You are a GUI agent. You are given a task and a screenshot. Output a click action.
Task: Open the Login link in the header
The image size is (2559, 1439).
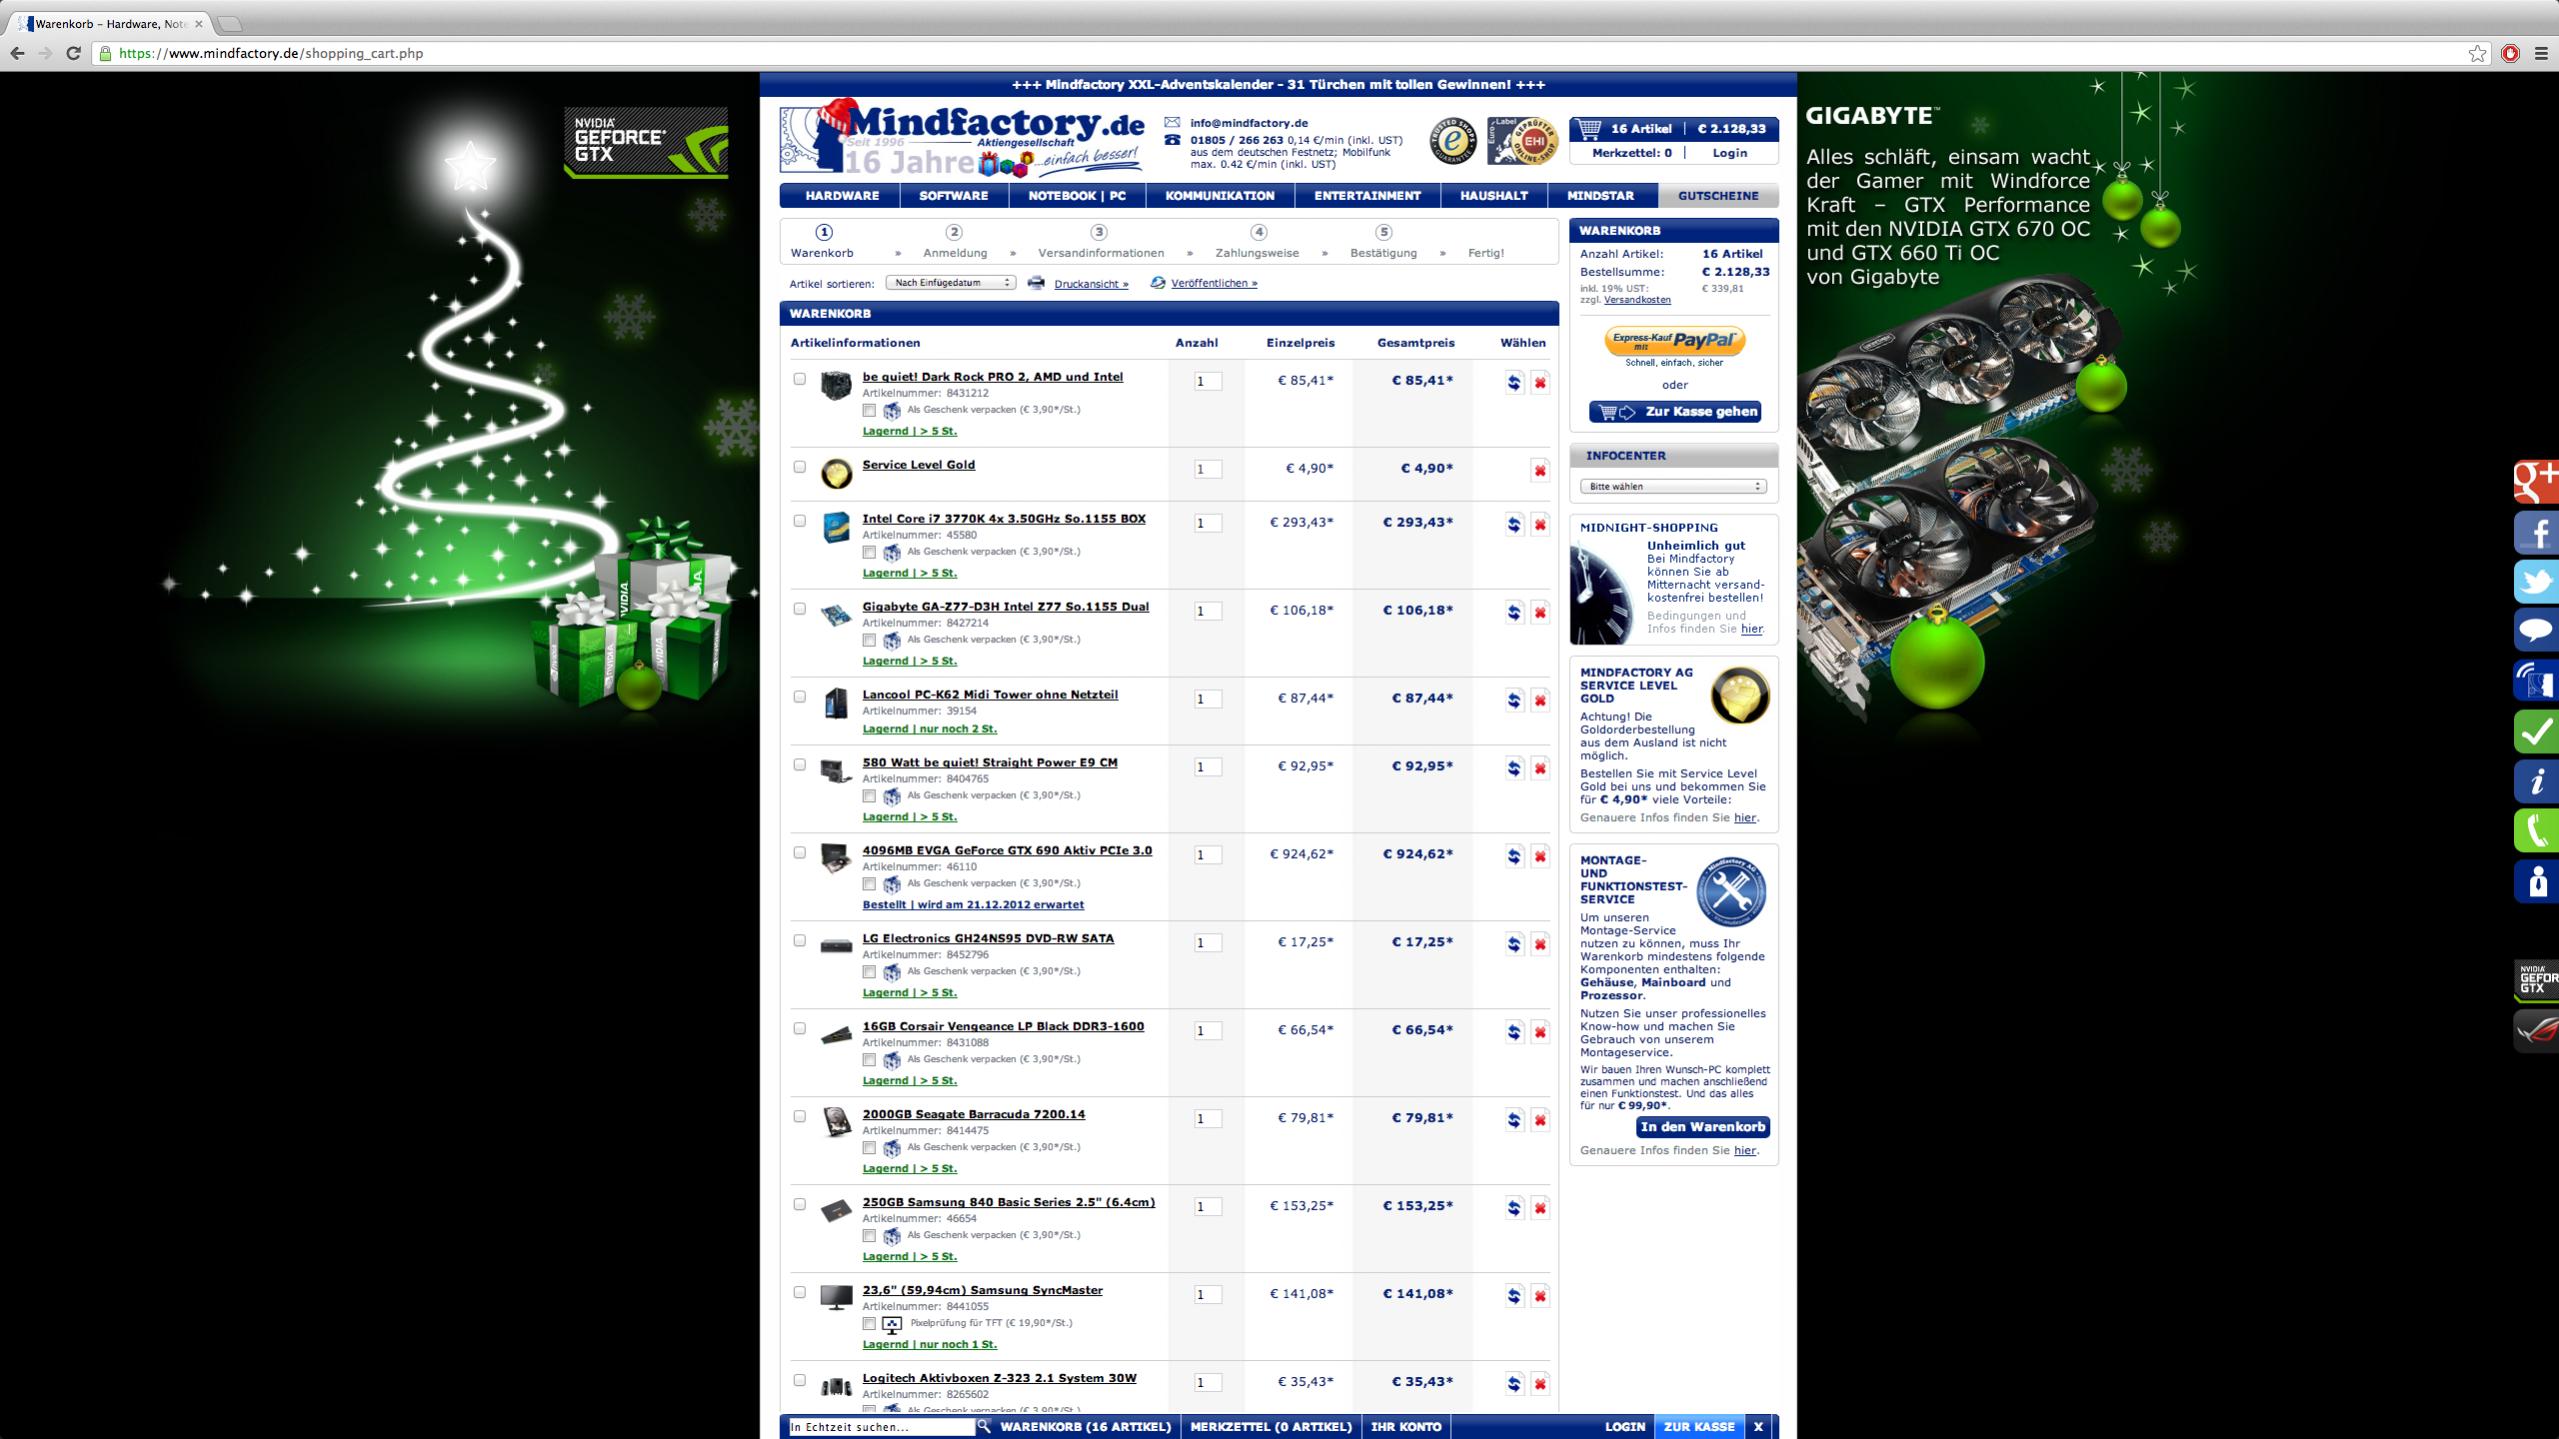pos(1730,153)
